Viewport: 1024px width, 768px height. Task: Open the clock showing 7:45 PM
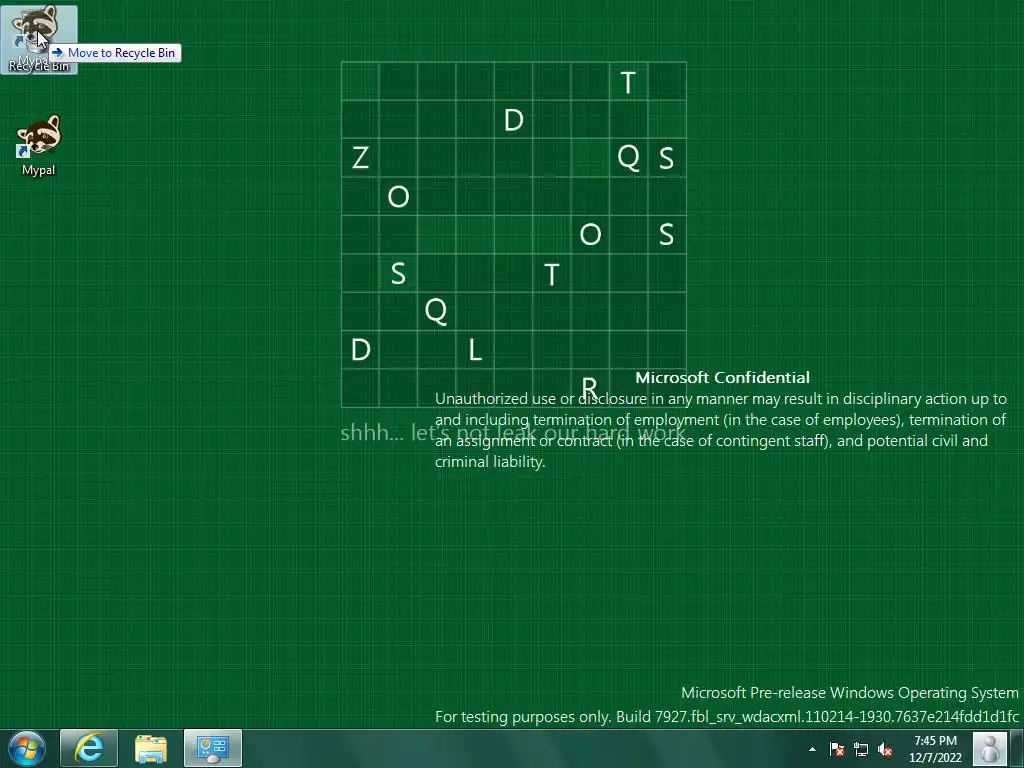coord(935,749)
